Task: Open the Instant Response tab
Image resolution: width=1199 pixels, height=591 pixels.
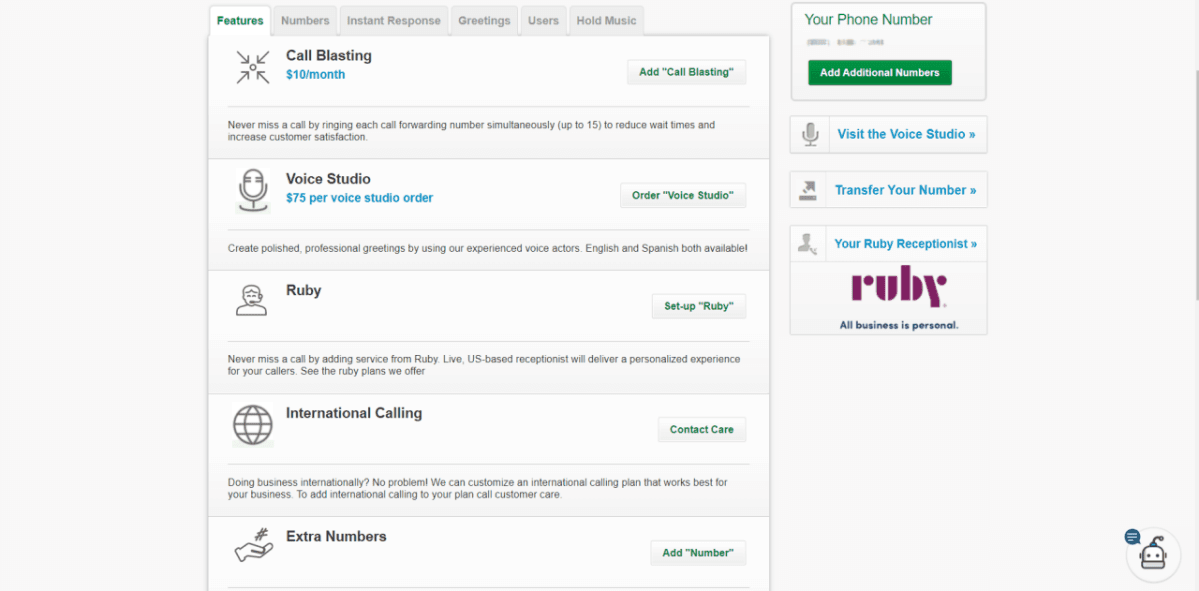Action: [393, 21]
